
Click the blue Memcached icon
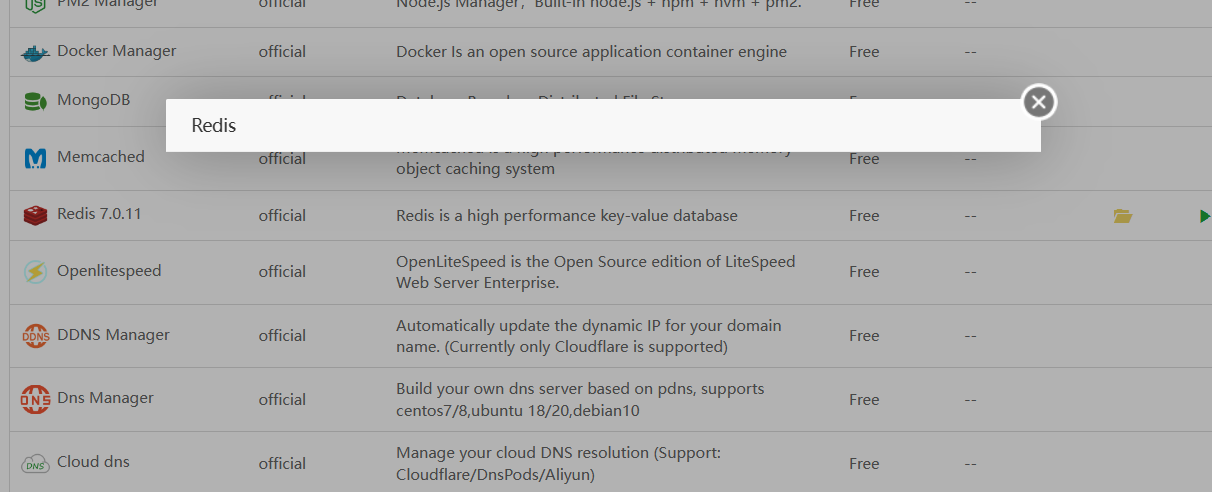click(x=35, y=158)
